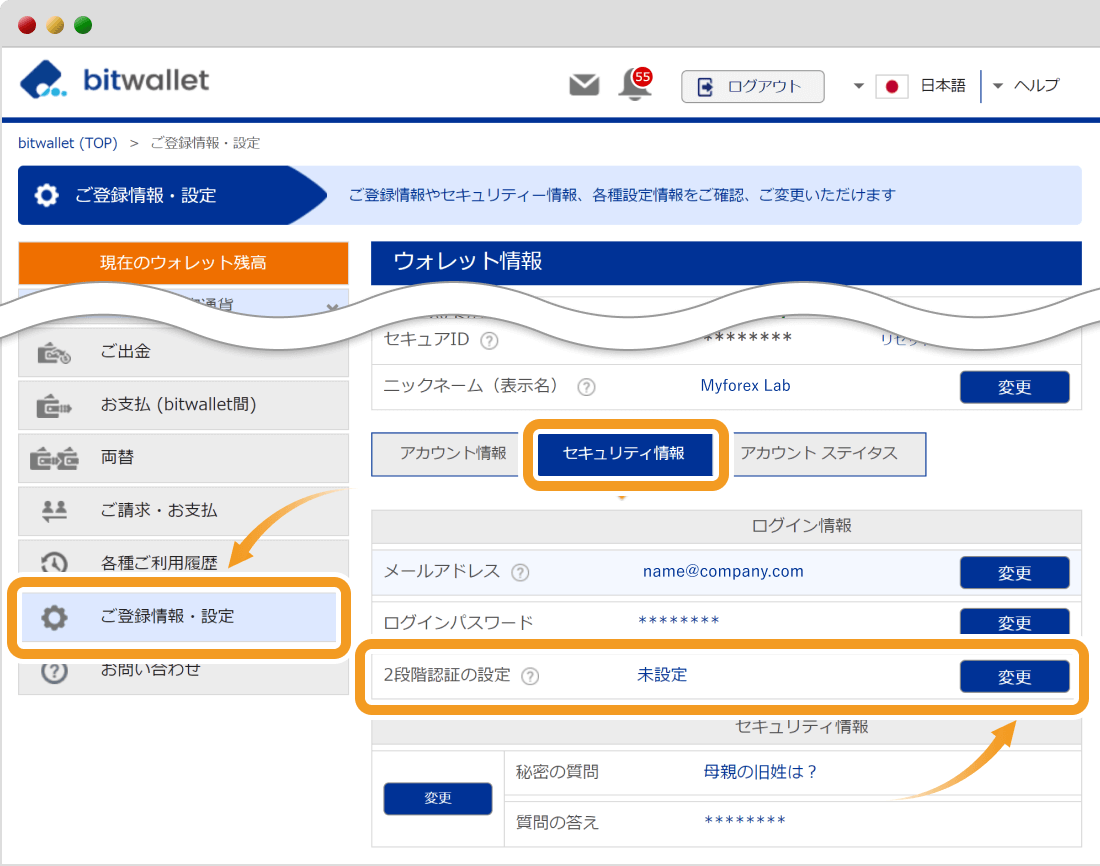Click the history clock icon
The image size is (1100, 866).
click(54, 563)
